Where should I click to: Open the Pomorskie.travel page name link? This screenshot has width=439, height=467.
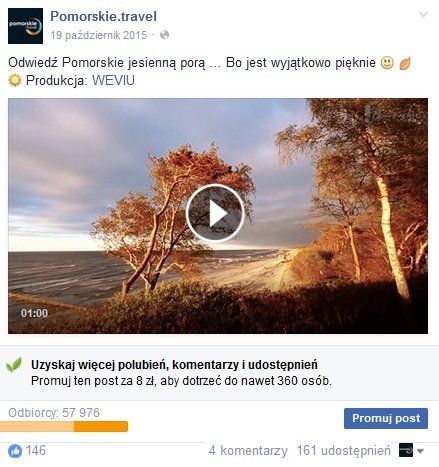click(x=103, y=16)
